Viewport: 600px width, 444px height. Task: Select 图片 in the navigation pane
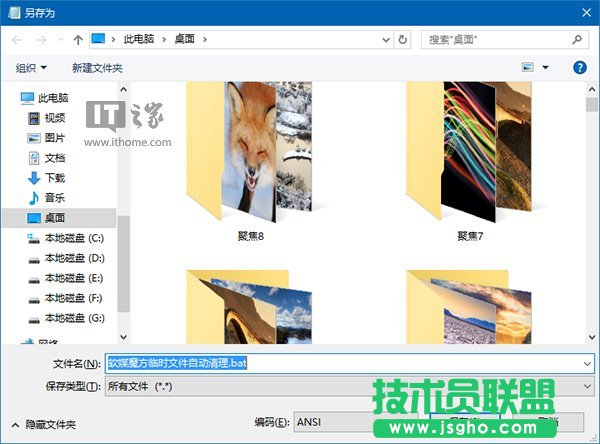tap(54, 138)
